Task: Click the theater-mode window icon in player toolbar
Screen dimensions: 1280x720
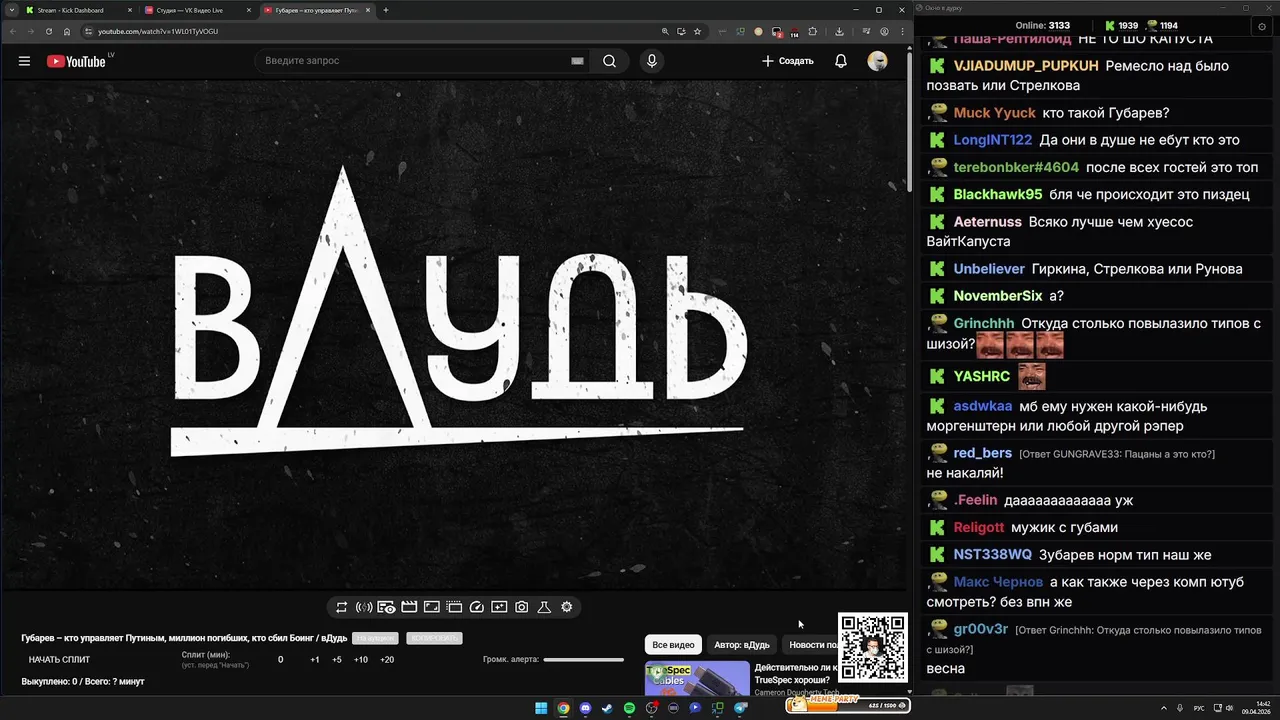Action: [454, 607]
